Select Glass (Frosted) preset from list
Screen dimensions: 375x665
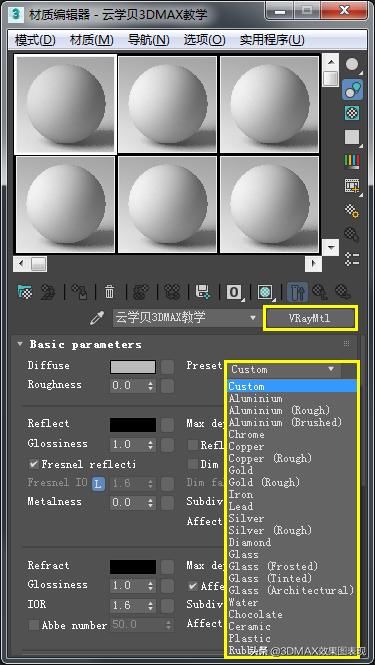coord(273,566)
